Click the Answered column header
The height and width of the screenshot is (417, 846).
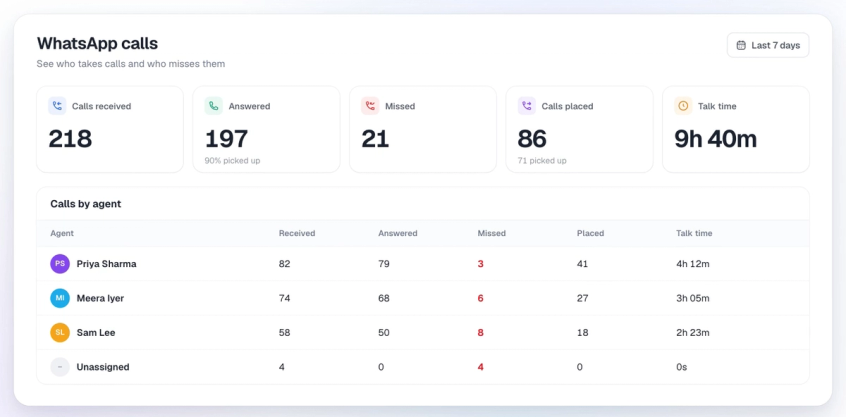pyautogui.click(x=398, y=234)
